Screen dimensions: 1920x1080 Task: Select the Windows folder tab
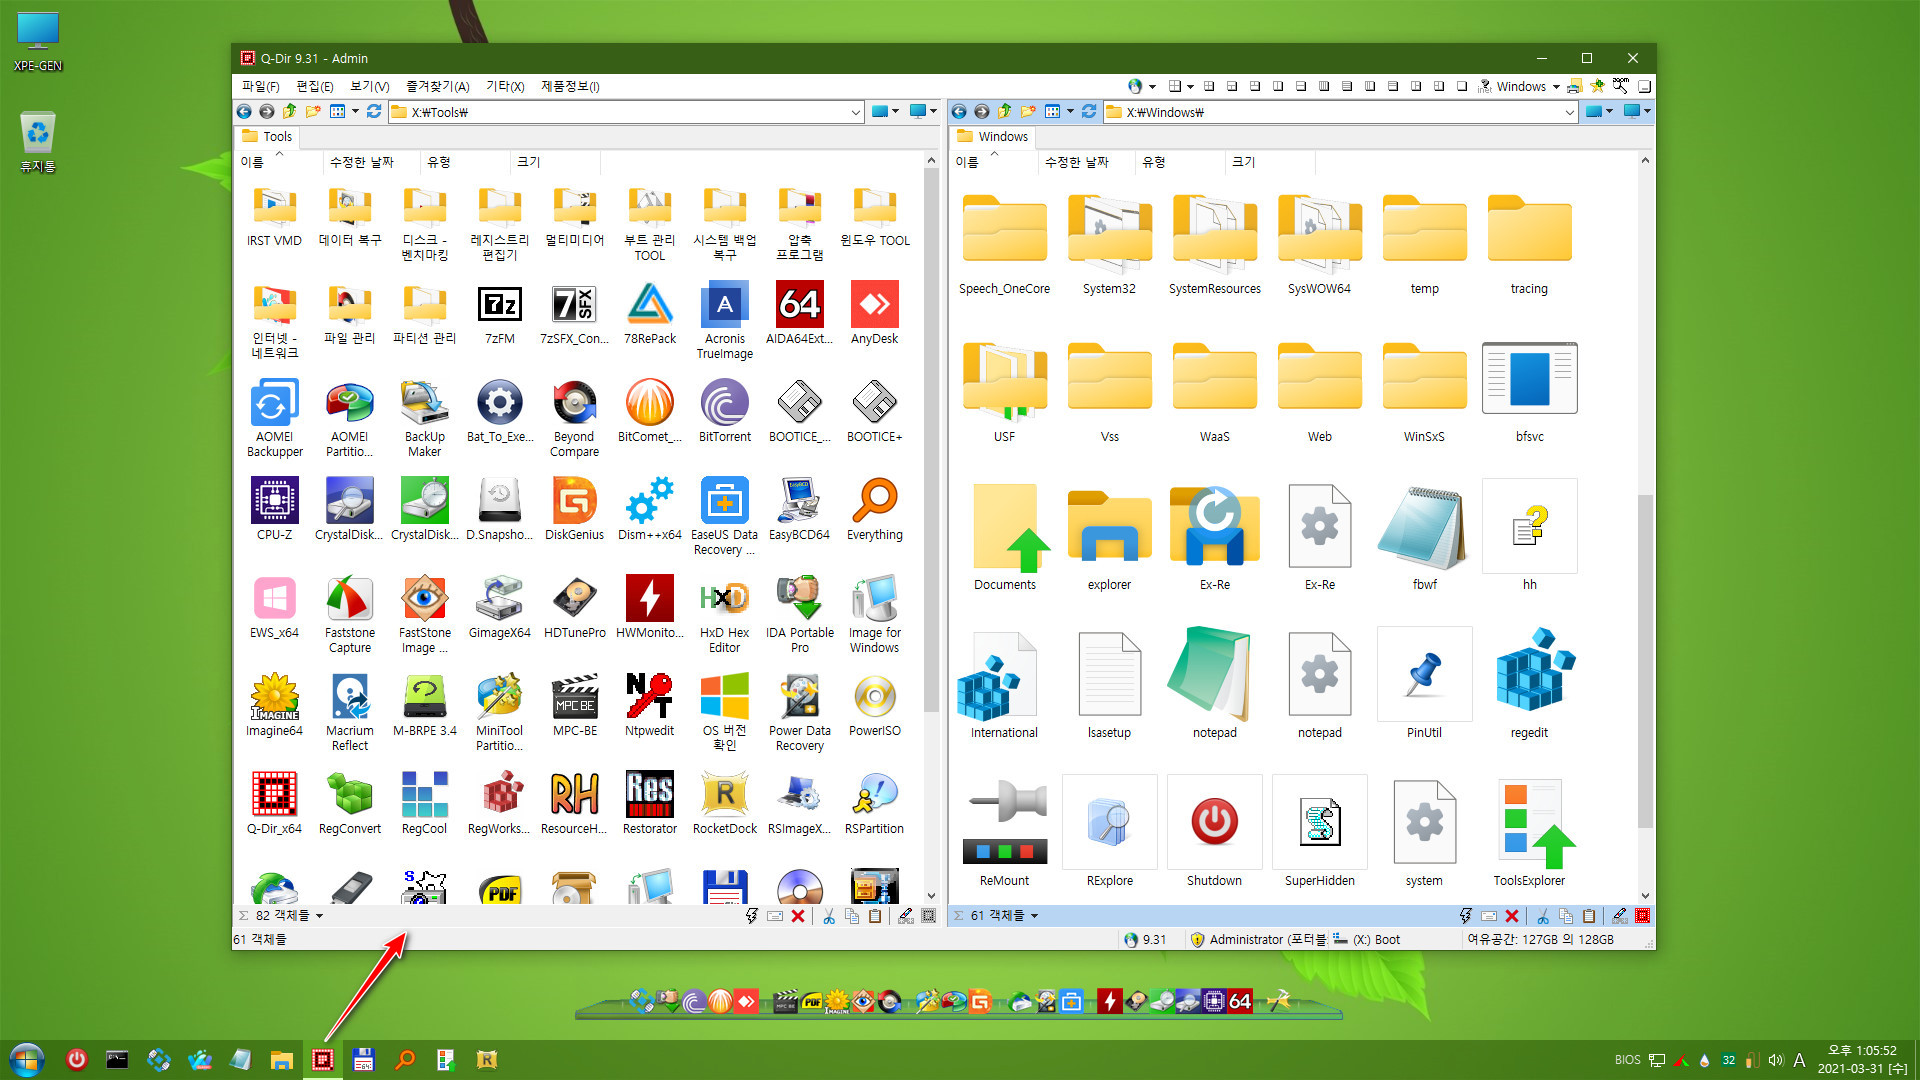click(993, 137)
